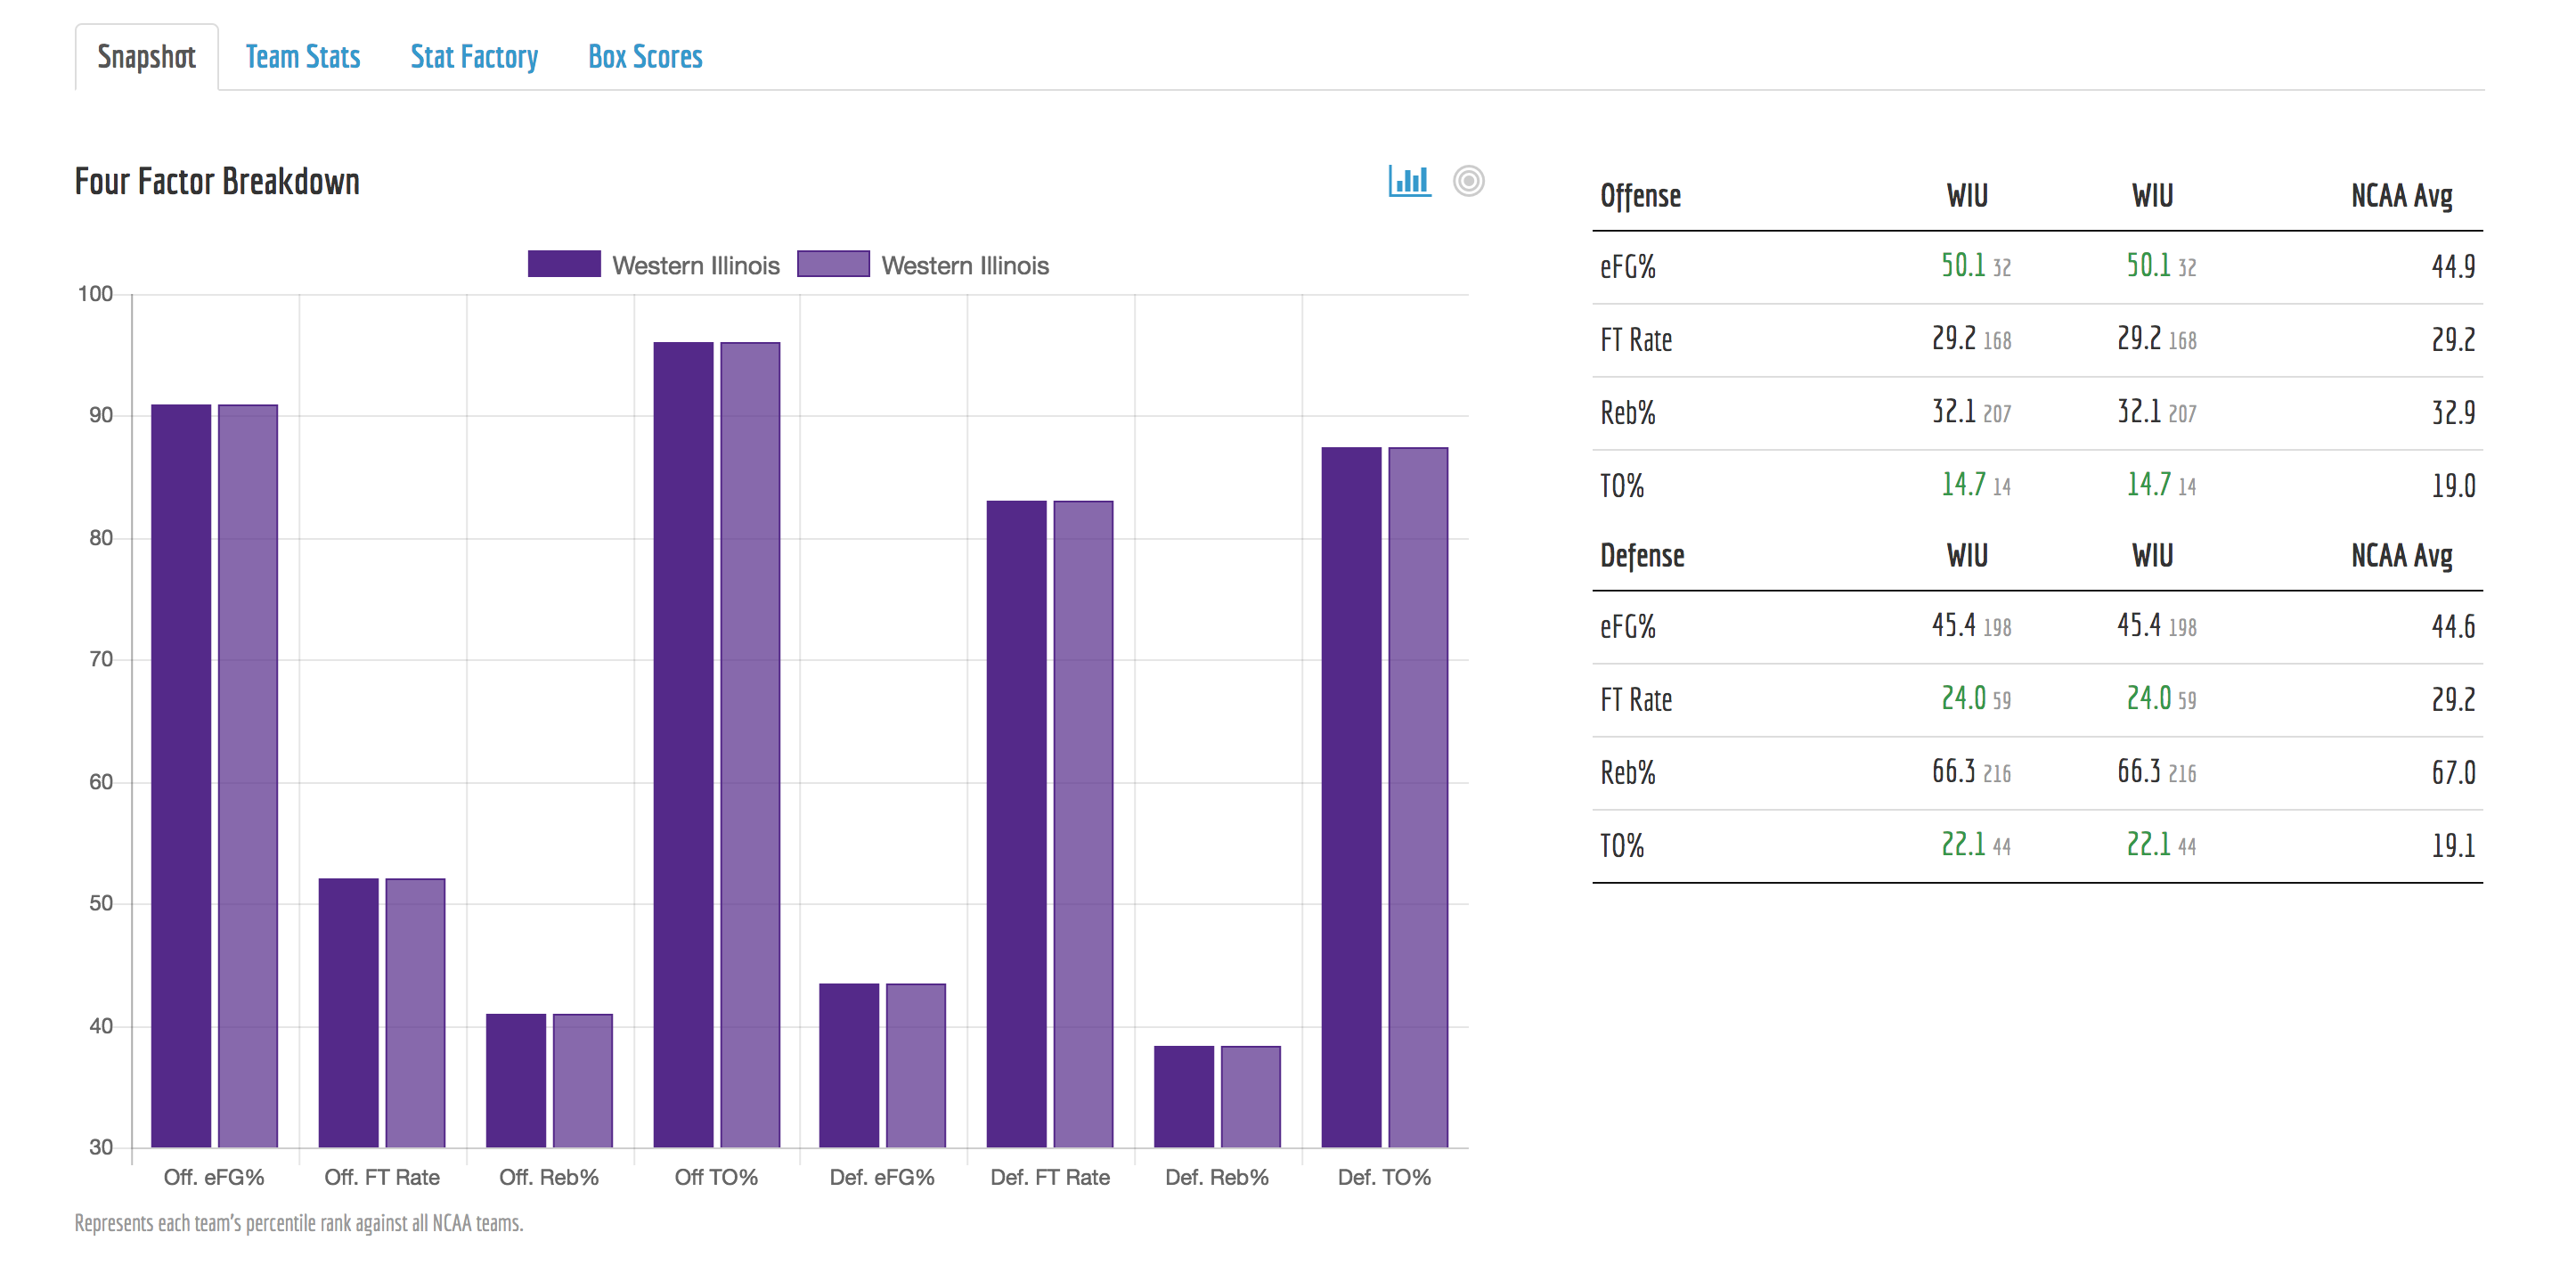Click the Defense table header label
Screen dimensions: 2576x1265
[1642, 556]
